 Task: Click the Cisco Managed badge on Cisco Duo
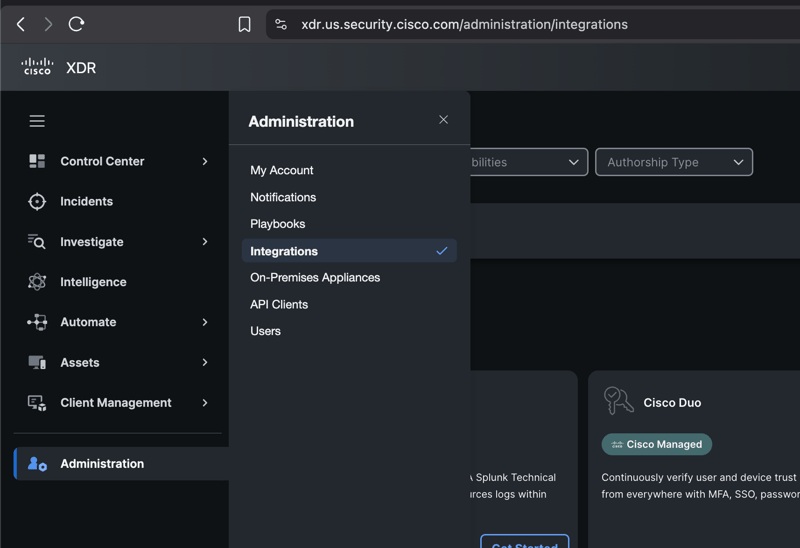coord(656,444)
